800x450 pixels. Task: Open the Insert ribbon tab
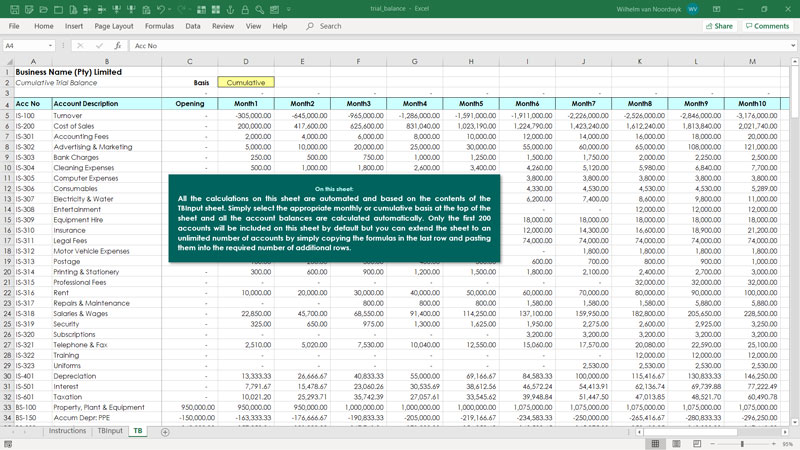coord(73,26)
